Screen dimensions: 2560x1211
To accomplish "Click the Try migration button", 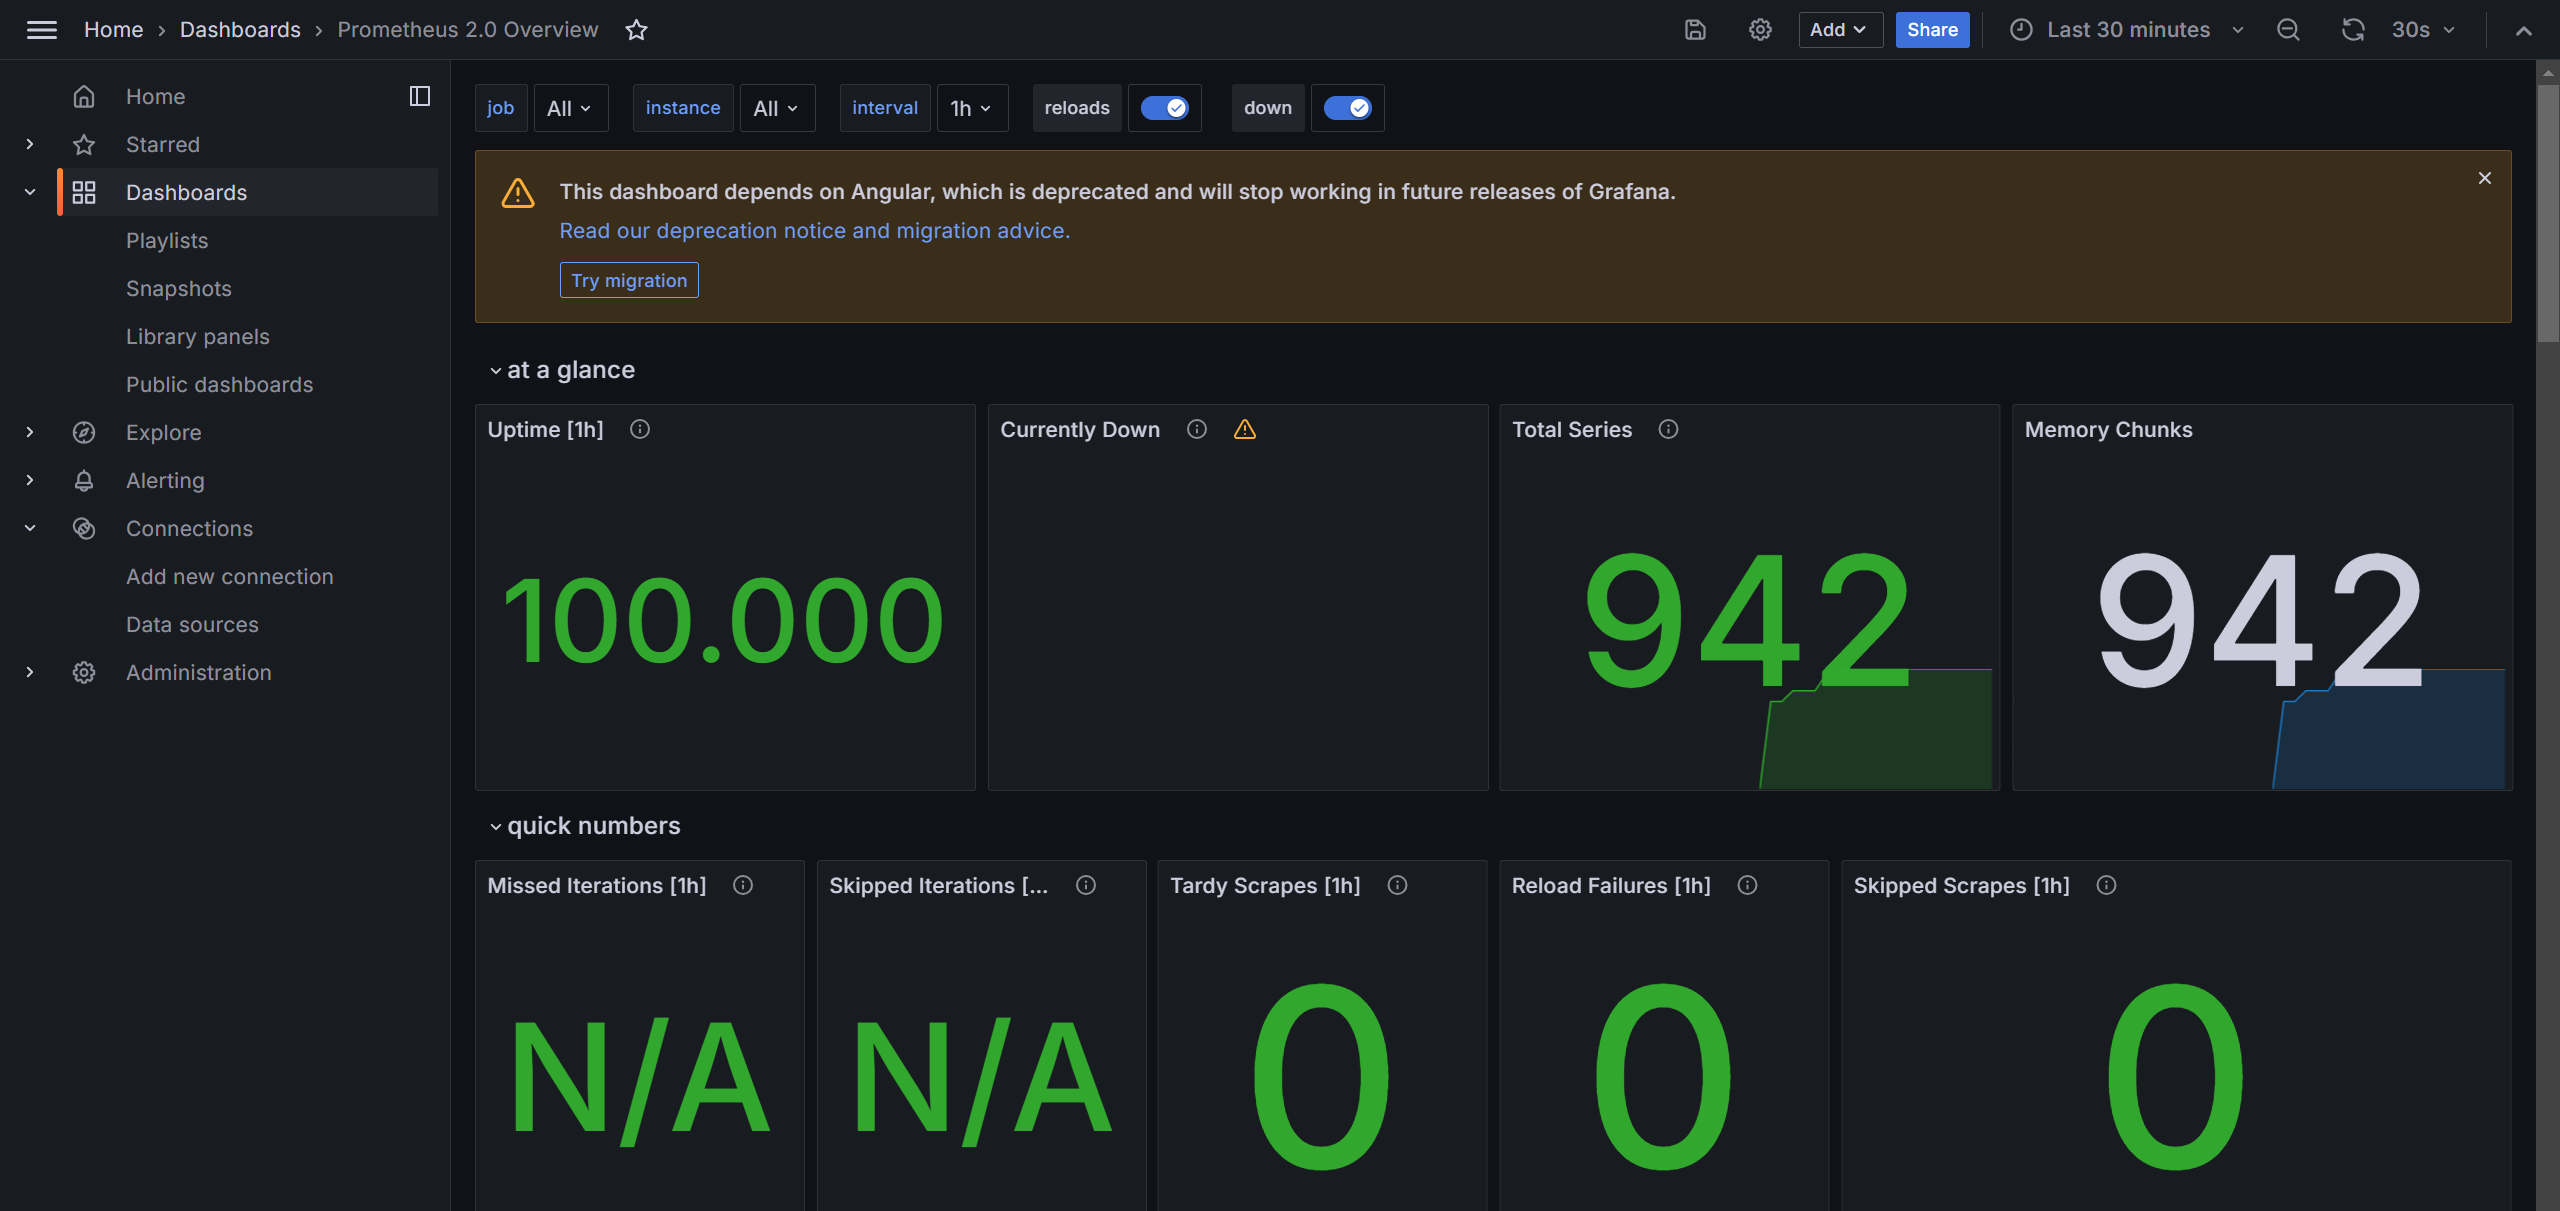I will [x=629, y=280].
